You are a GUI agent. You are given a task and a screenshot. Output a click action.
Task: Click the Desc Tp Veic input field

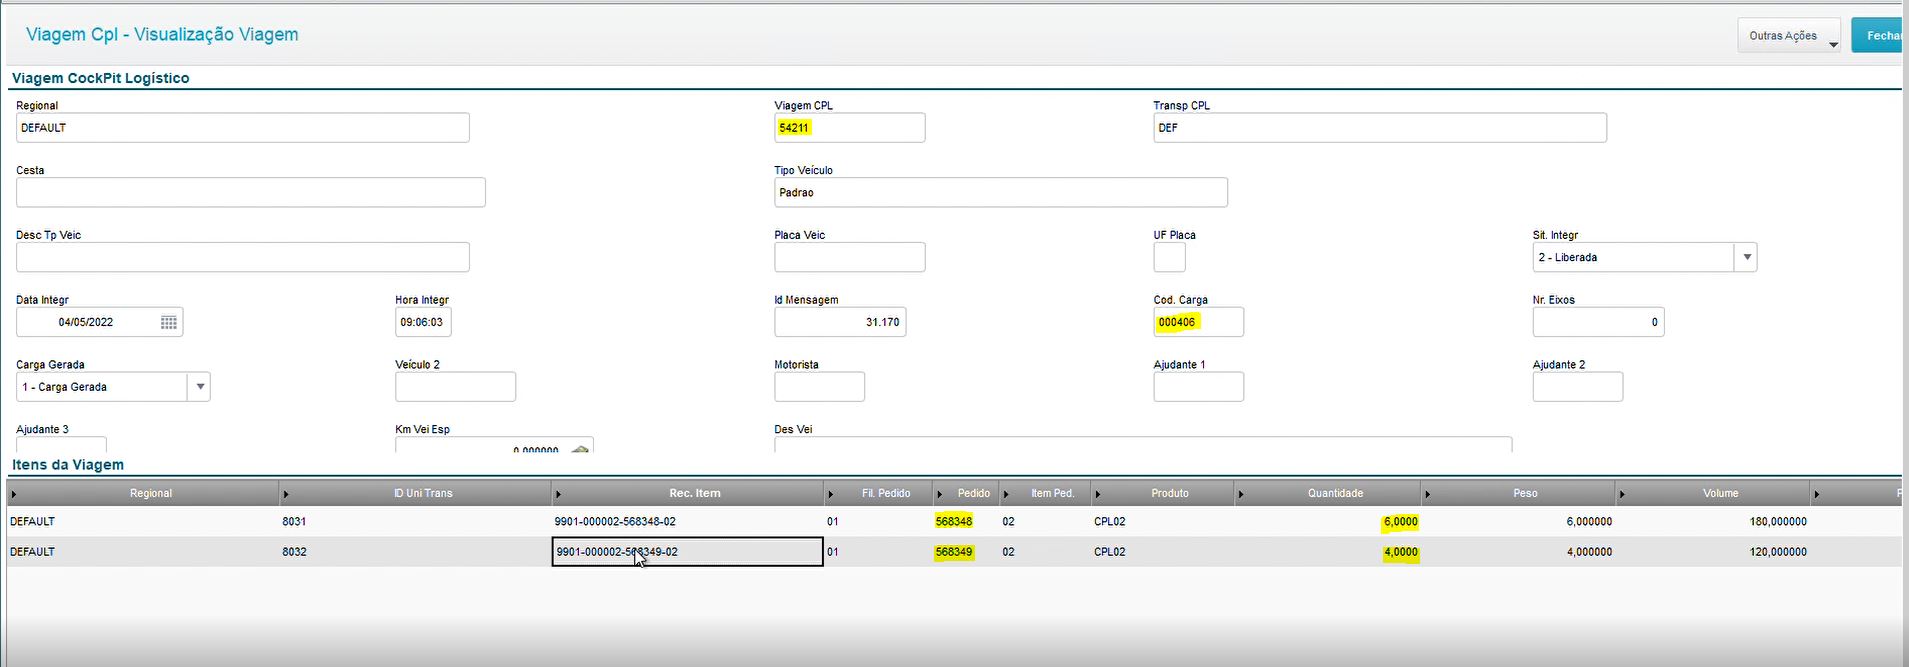[x=242, y=257]
